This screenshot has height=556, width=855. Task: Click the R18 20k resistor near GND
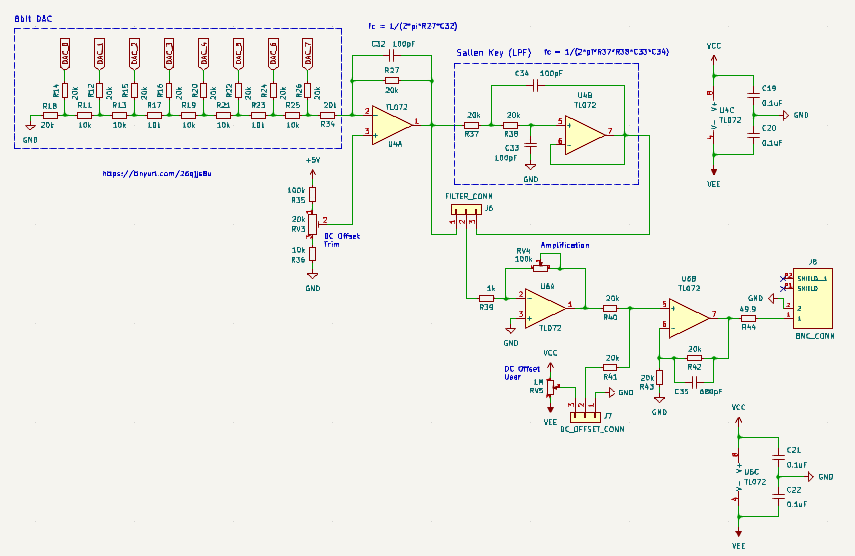49,116
